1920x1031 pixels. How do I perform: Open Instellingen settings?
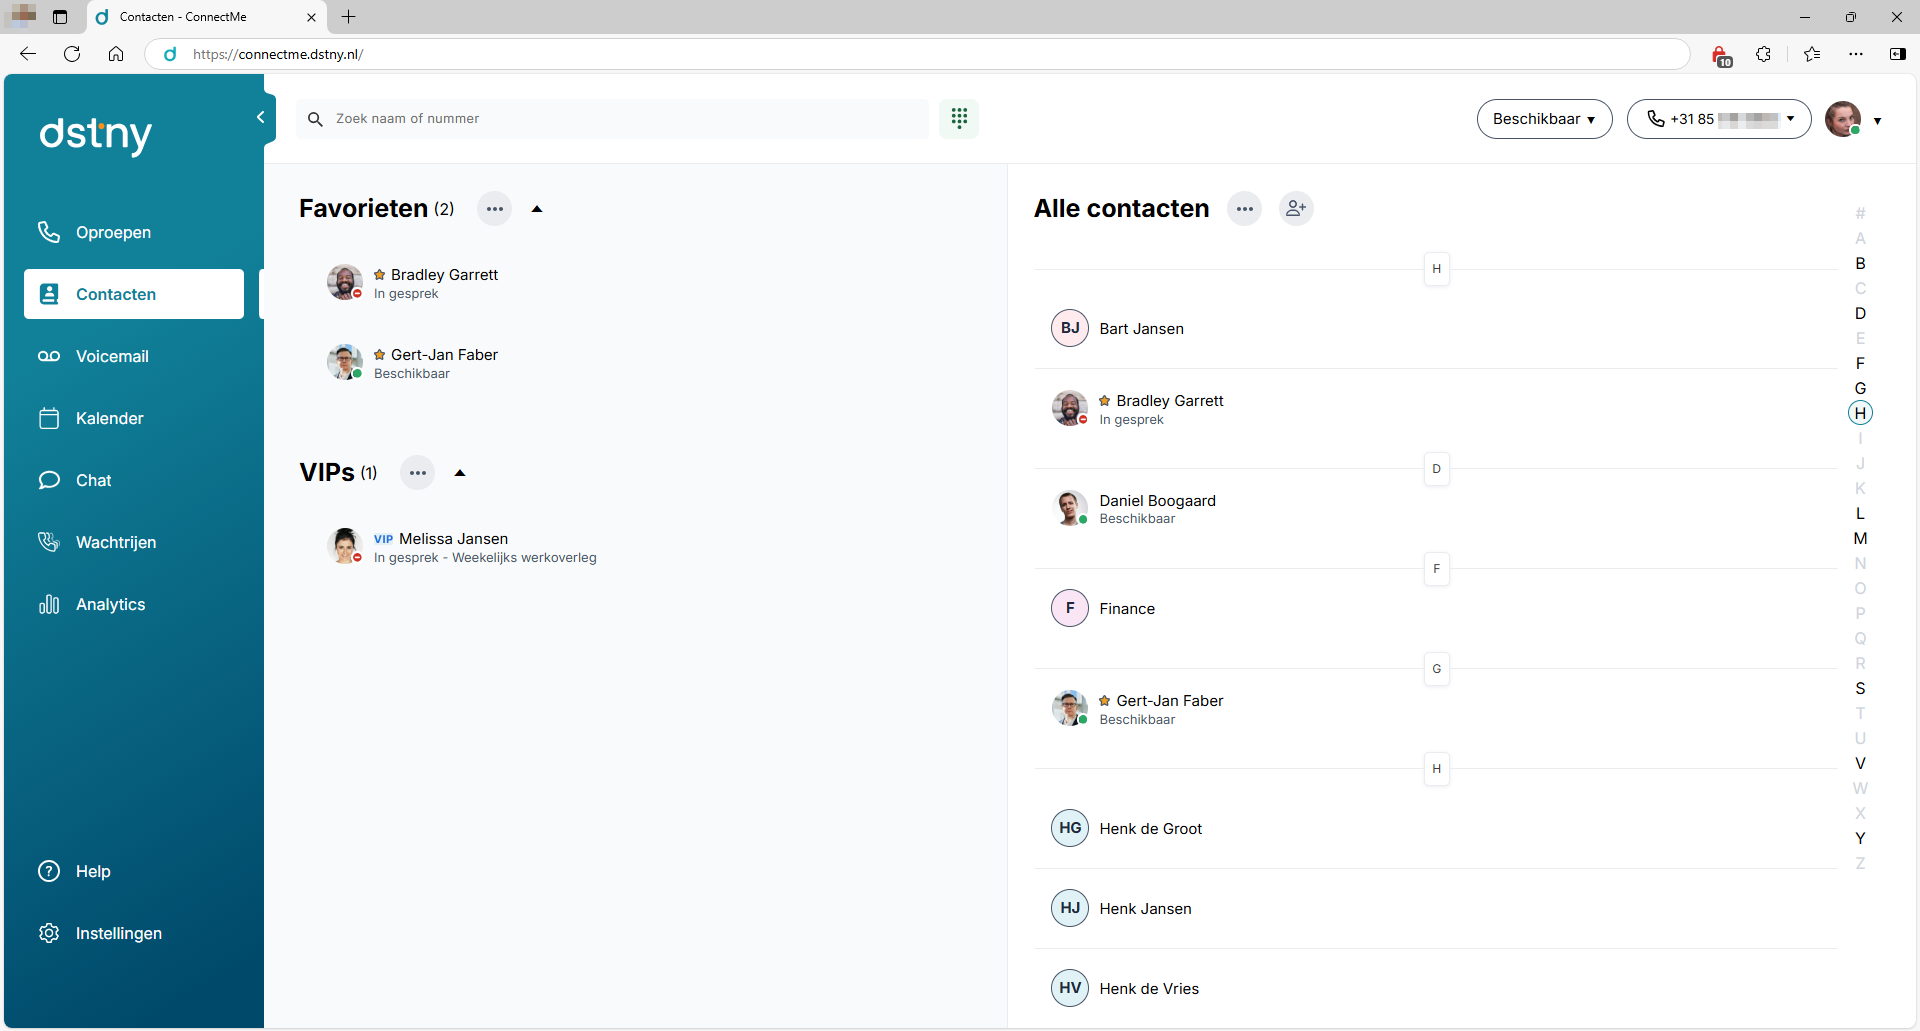(118, 933)
